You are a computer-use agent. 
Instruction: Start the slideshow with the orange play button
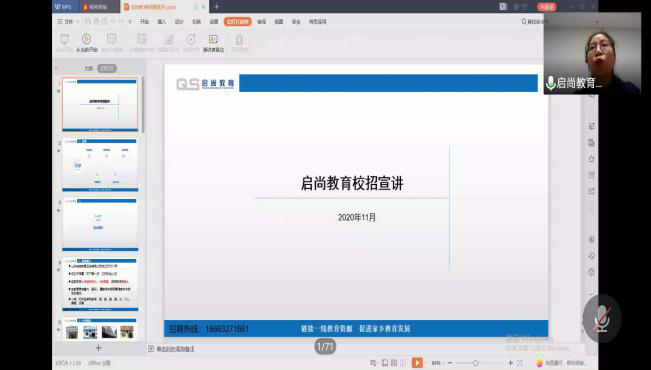[x=417, y=363]
